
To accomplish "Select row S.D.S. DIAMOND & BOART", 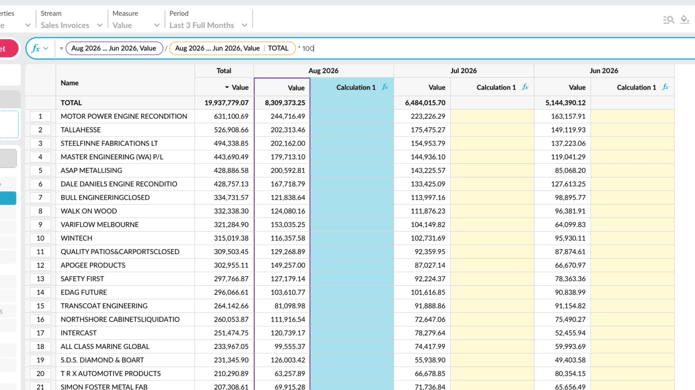I will pyautogui.click(x=102, y=360).
